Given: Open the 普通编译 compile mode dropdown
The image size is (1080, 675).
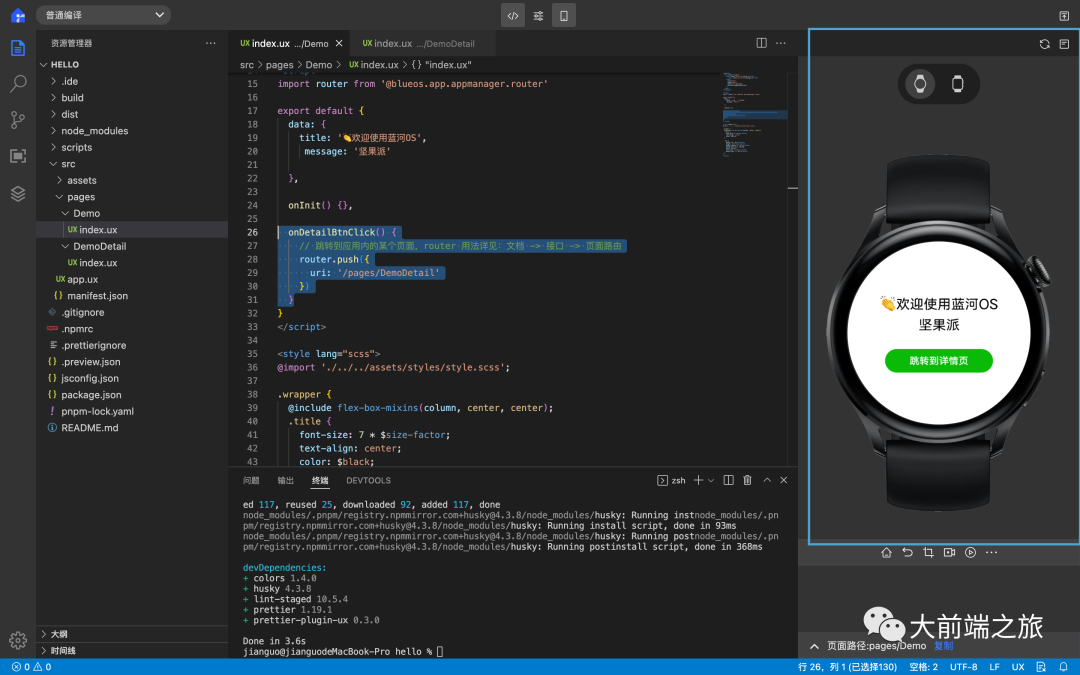Looking at the screenshot, I should coord(104,15).
